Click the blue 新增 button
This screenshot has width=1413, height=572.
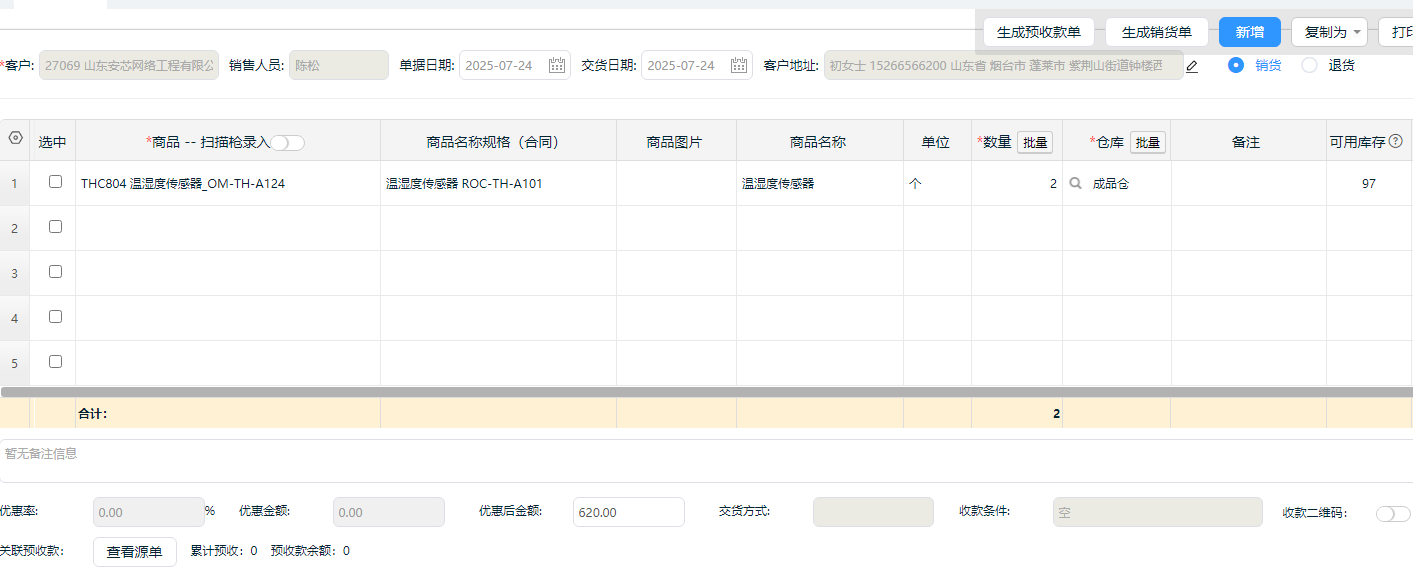click(1250, 32)
